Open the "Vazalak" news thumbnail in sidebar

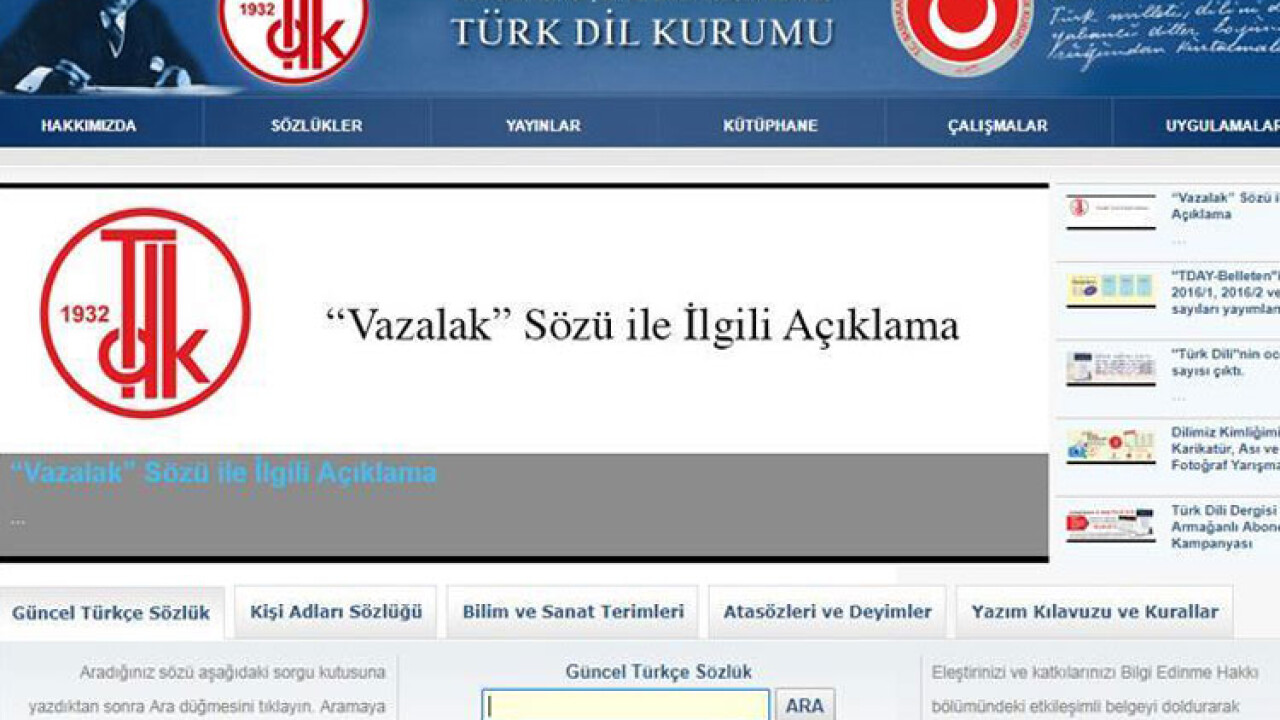[x=1110, y=210]
